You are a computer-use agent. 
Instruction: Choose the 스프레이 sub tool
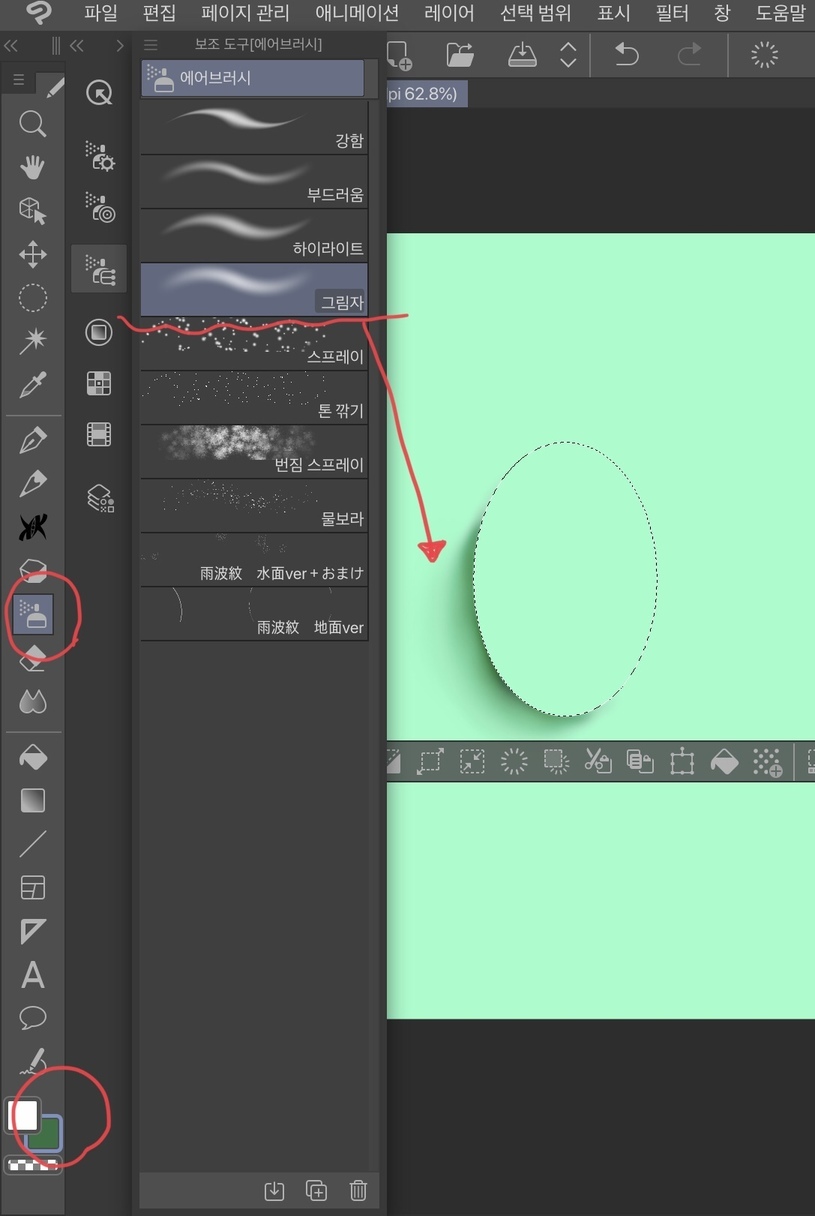click(254, 343)
